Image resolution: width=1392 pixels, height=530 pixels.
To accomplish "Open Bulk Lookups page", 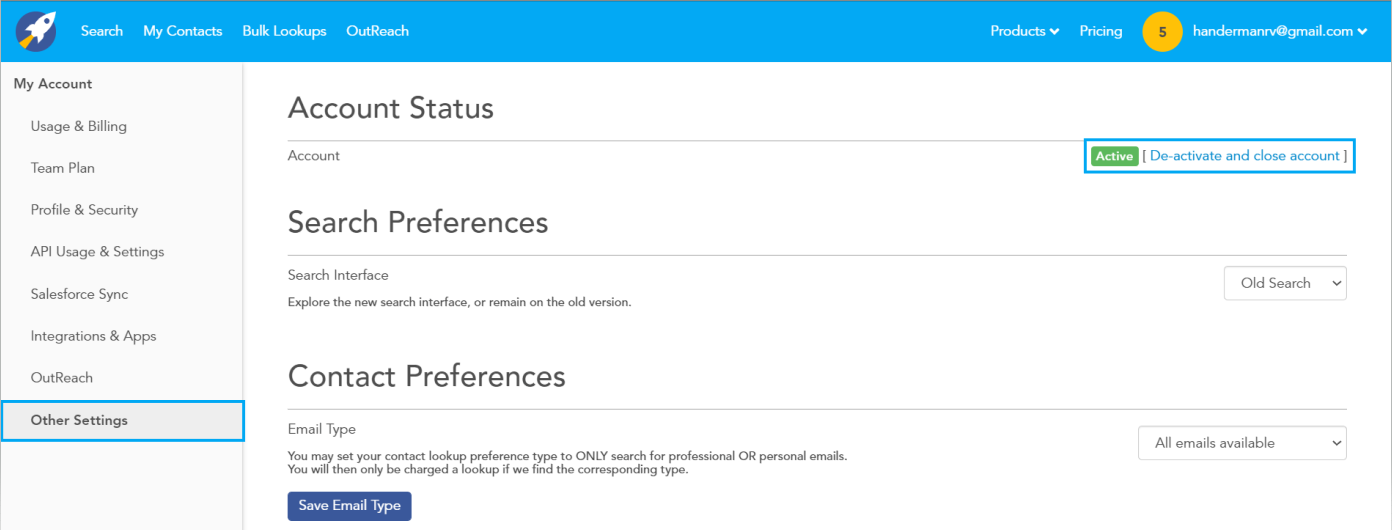I will click(284, 31).
